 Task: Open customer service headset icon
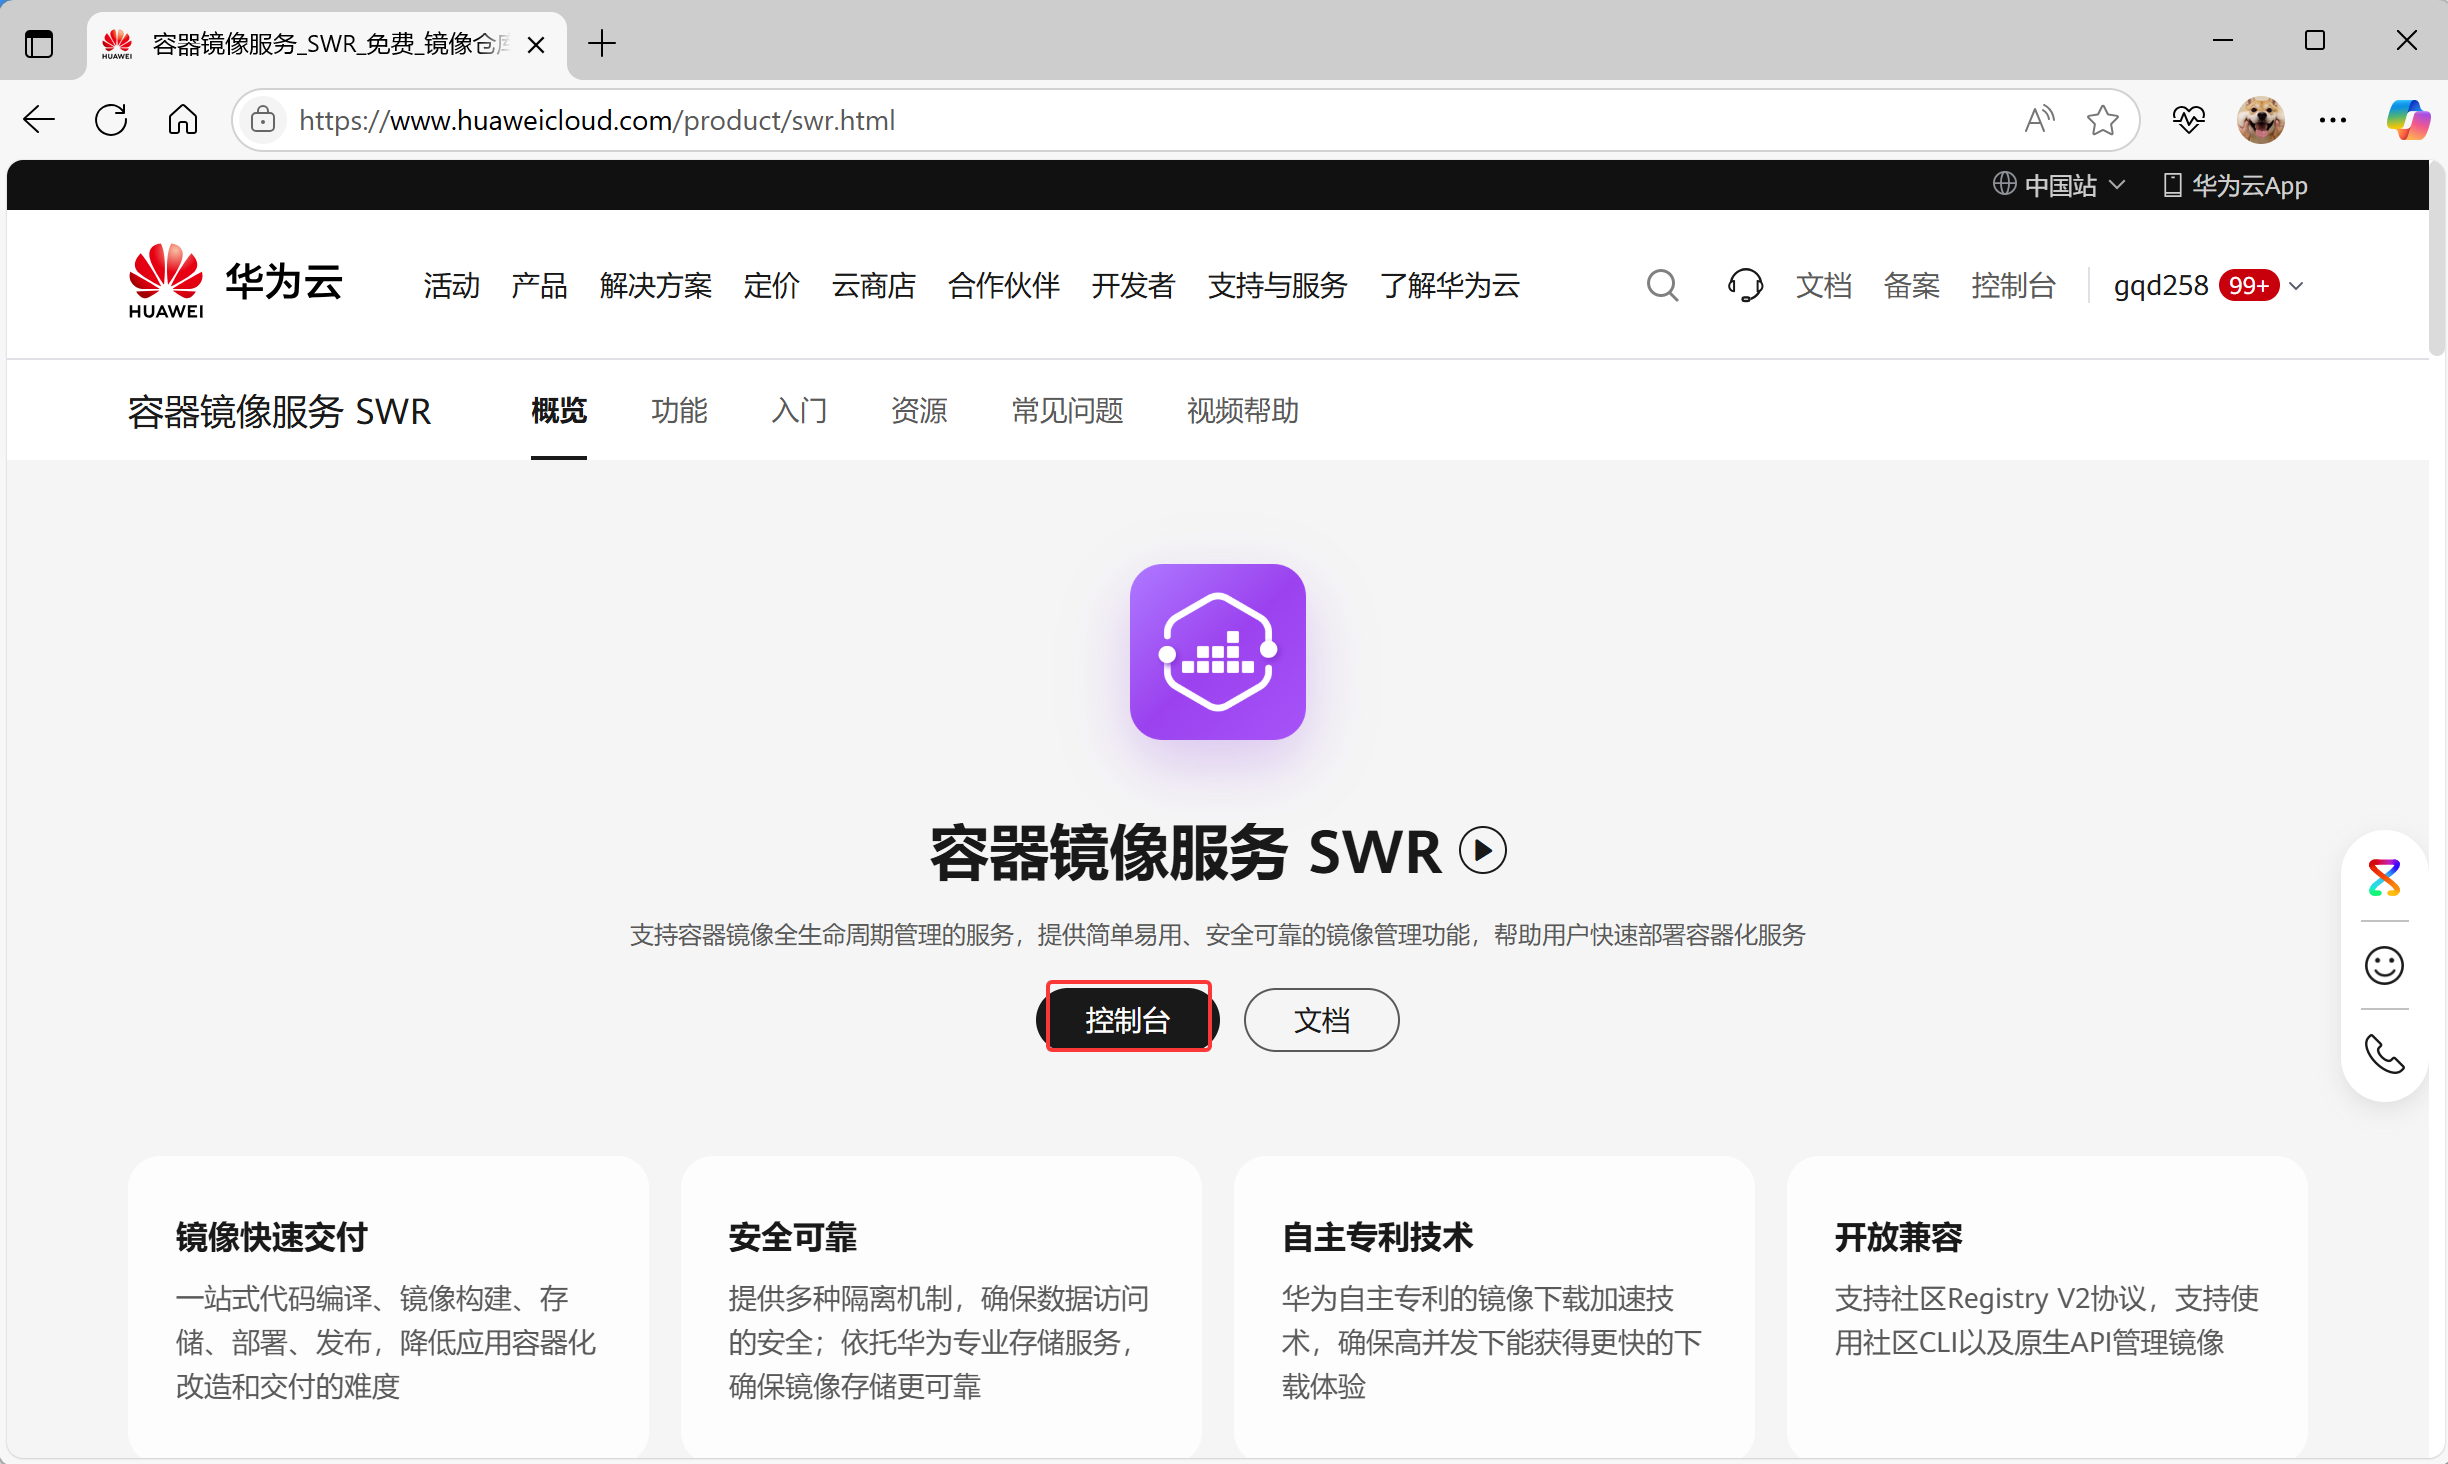pyautogui.click(x=1745, y=285)
